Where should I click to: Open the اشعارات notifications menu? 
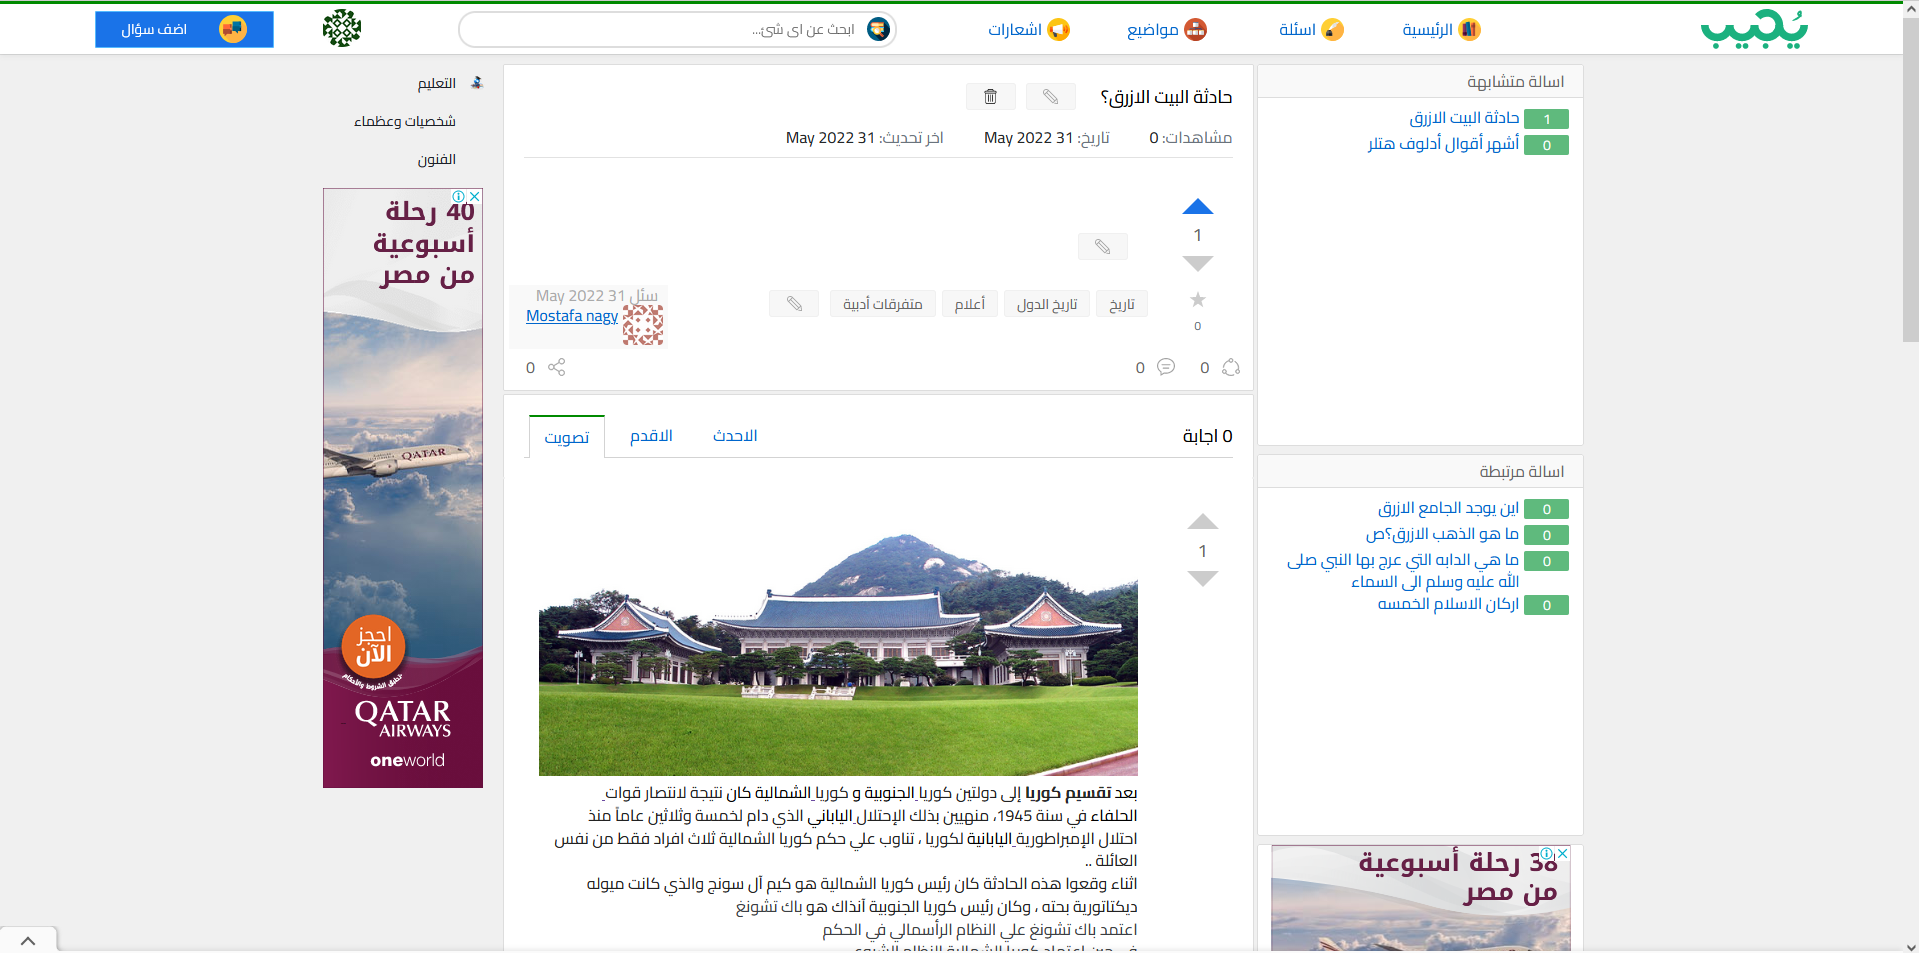click(x=1028, y=30)
